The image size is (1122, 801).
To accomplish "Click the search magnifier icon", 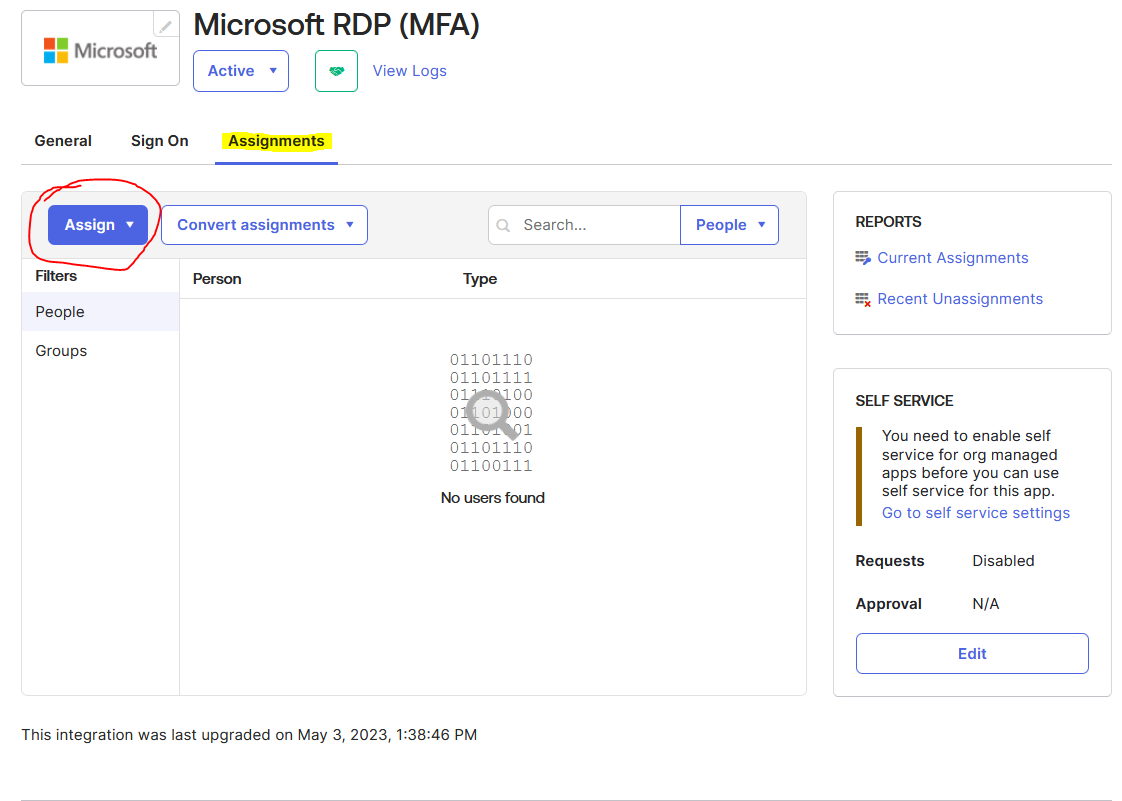I will 504,226.
